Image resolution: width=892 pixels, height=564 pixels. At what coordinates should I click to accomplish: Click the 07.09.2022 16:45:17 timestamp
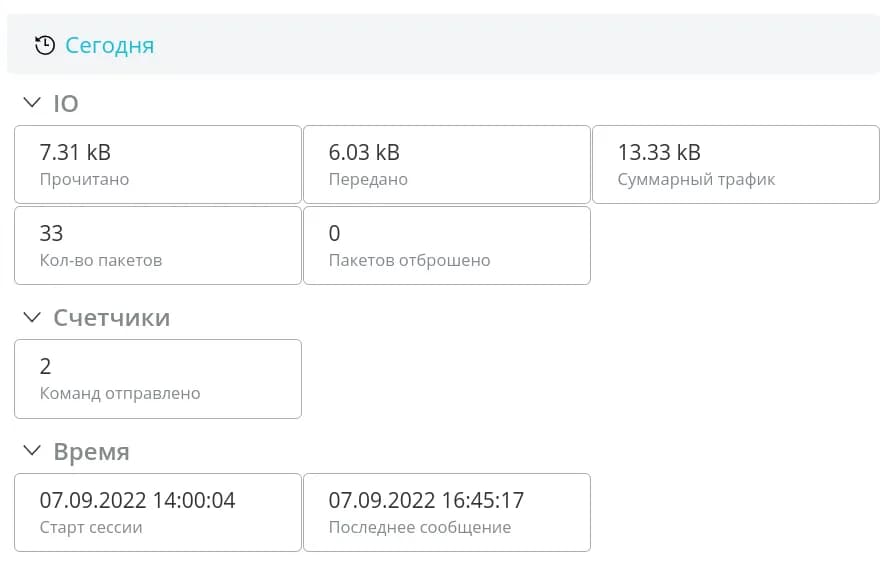click(x=426, y=500)
